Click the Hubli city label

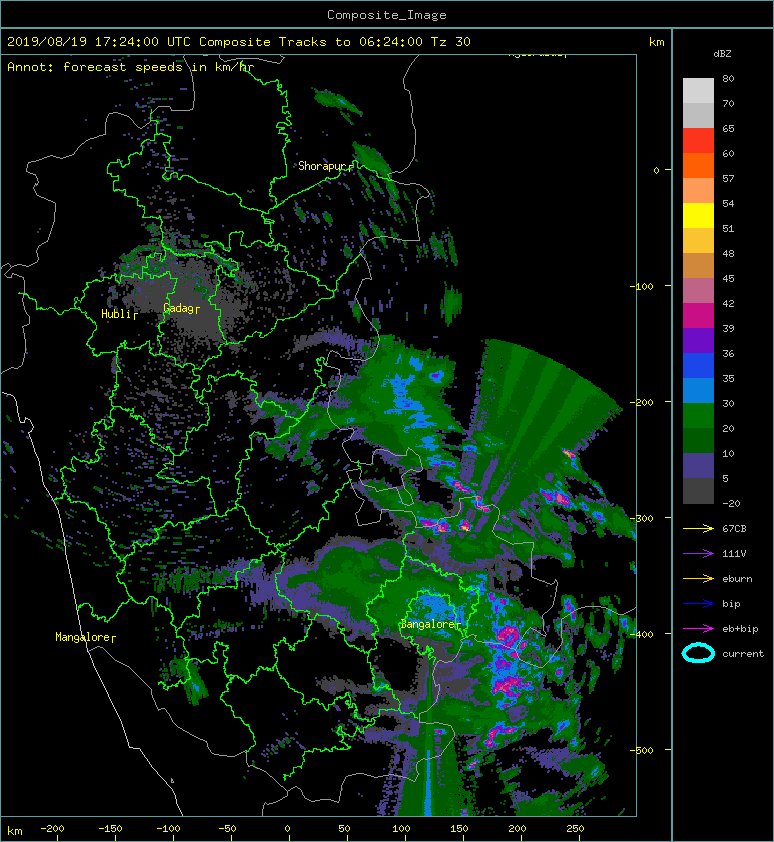[x=119, y=314]
